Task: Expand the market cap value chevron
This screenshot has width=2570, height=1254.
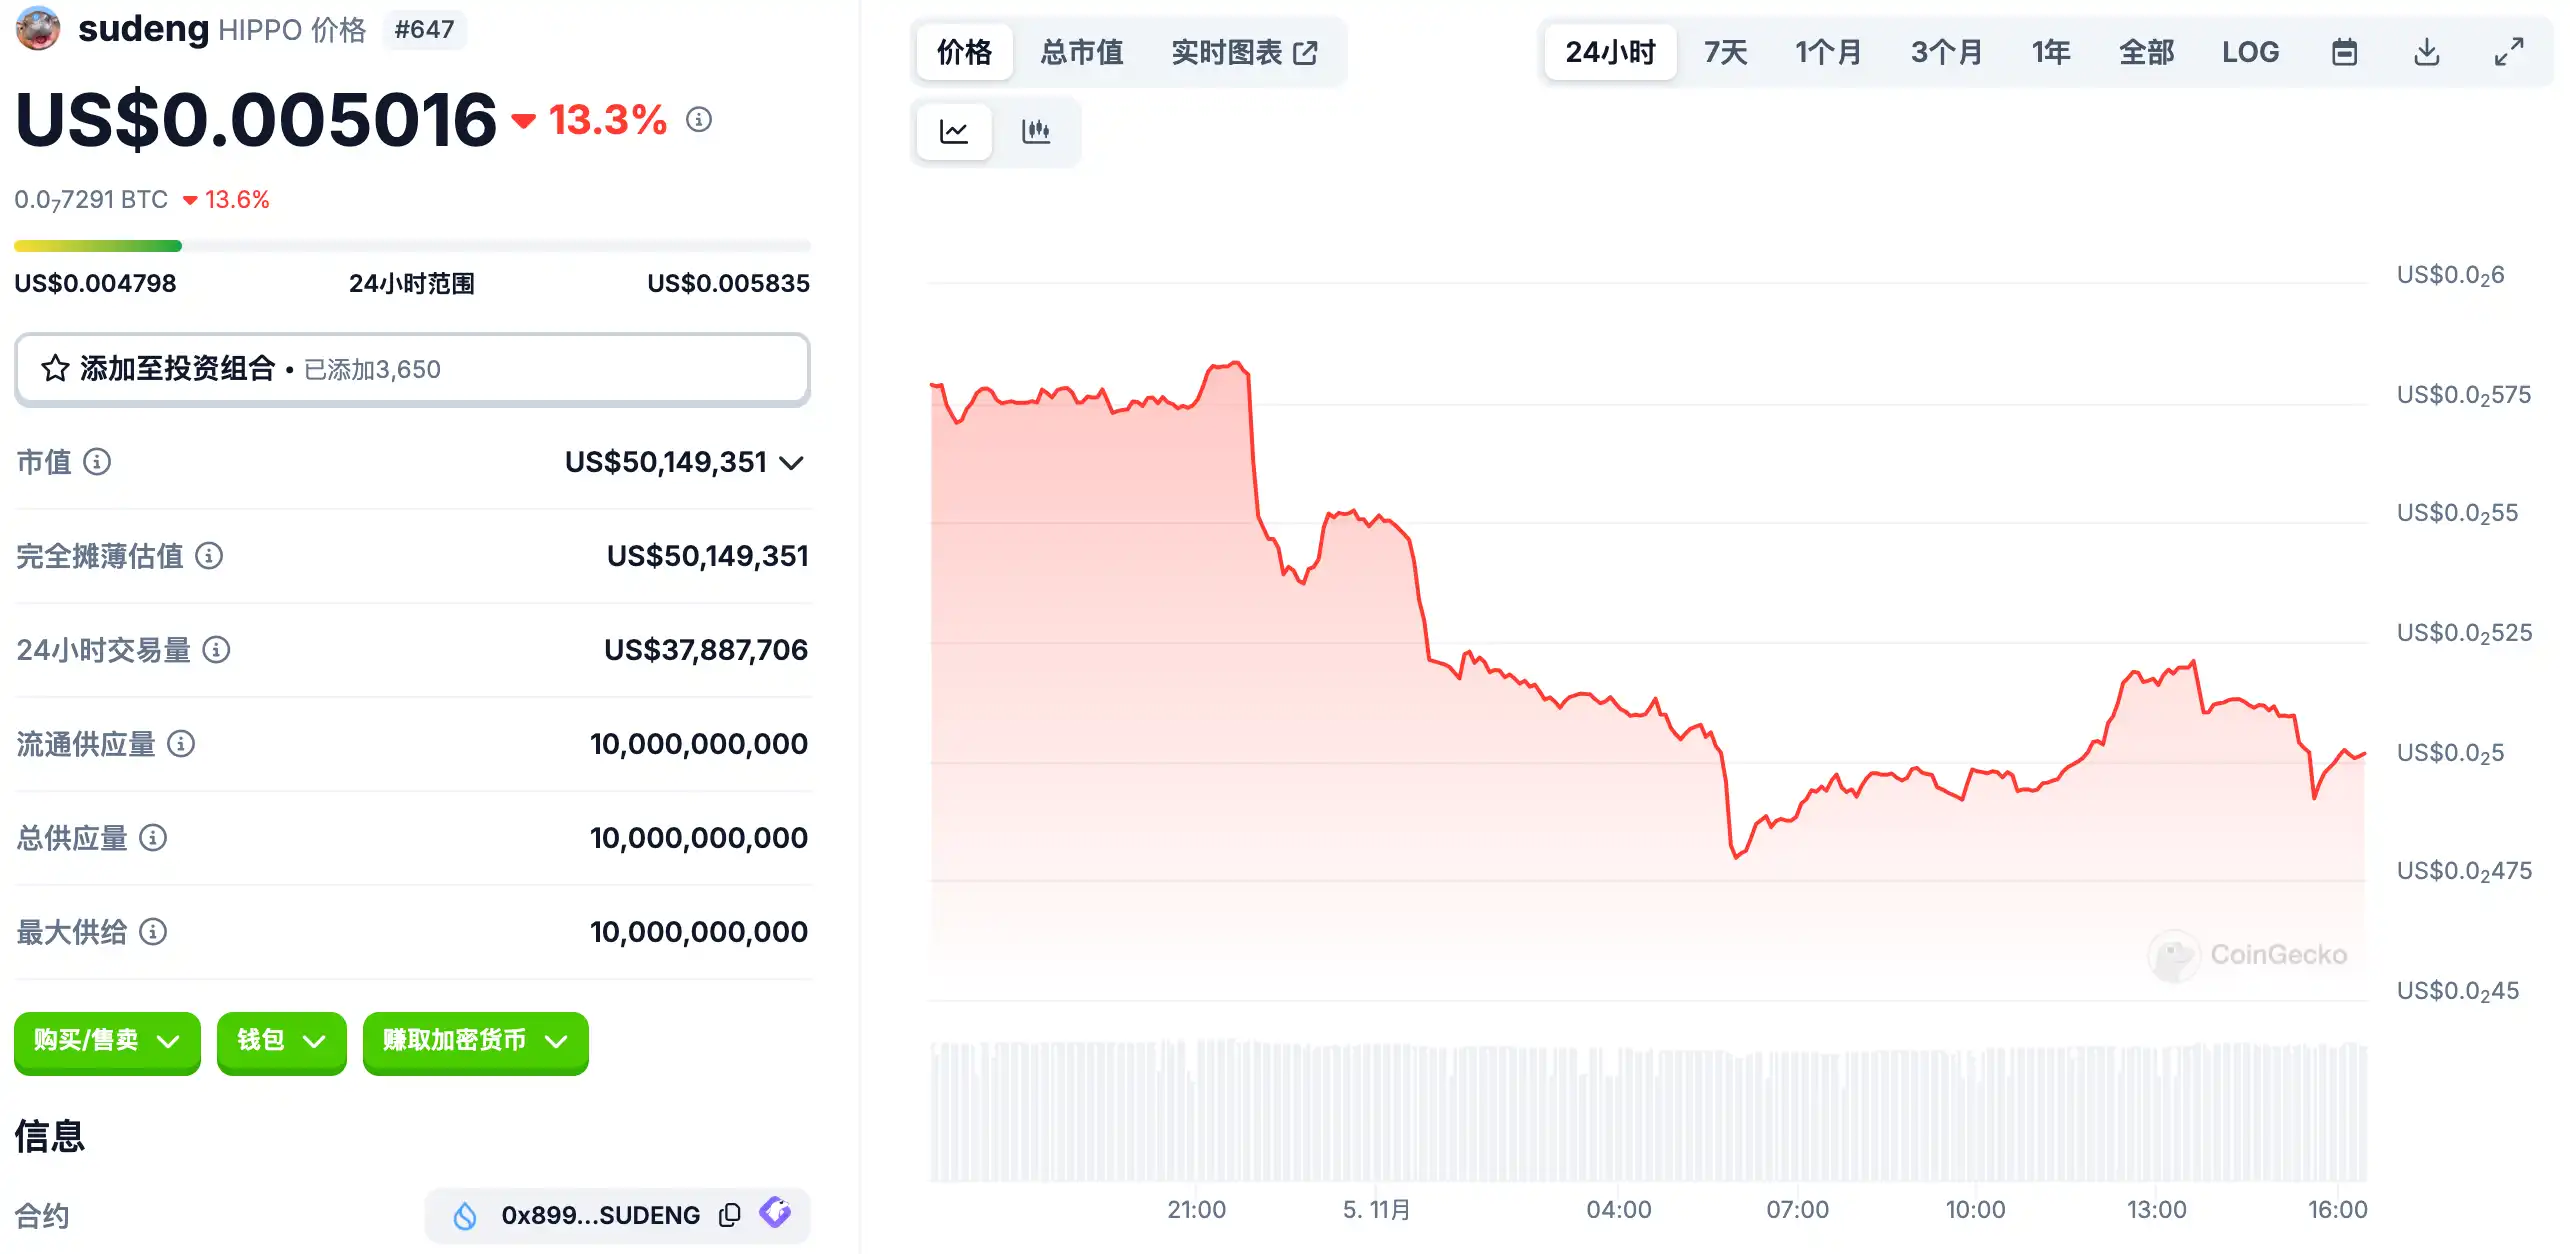Action: point(792,463)
